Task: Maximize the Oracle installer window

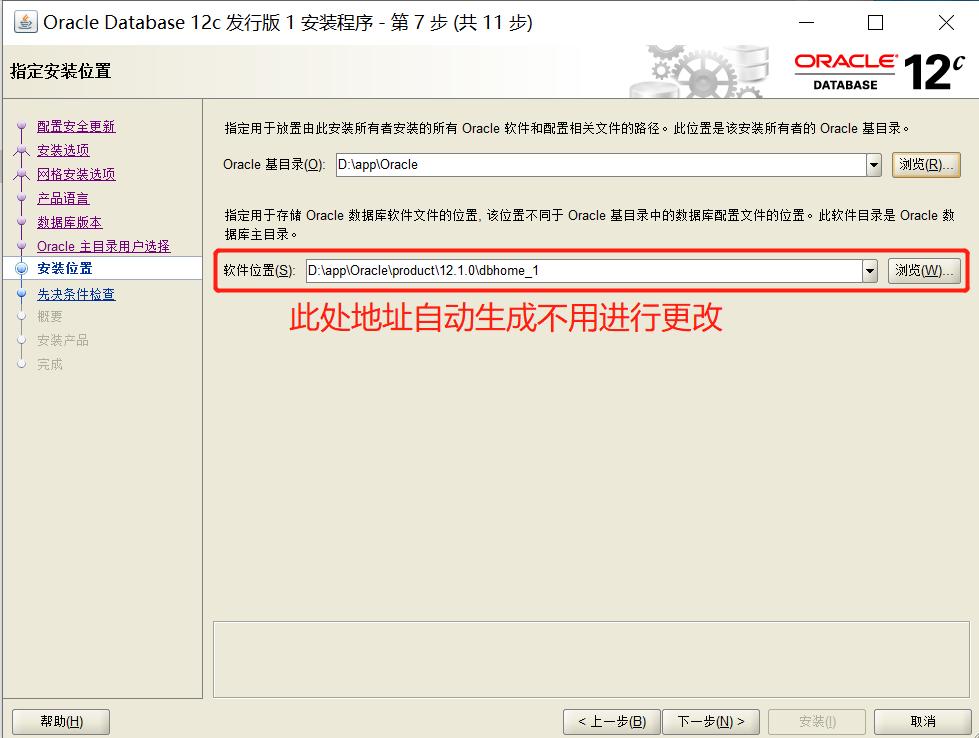Action: (x=875, y=22)
